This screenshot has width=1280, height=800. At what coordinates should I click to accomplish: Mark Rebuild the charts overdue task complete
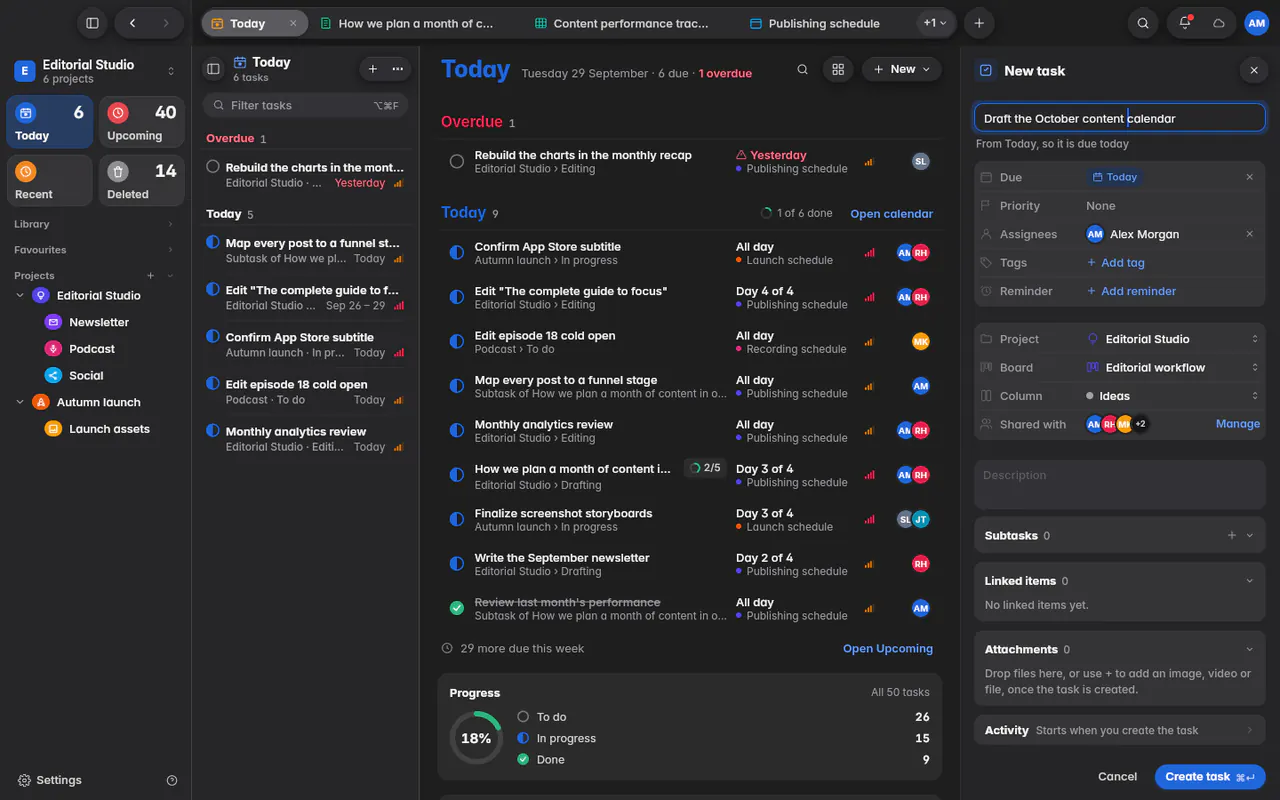click(x=457, y=161)
